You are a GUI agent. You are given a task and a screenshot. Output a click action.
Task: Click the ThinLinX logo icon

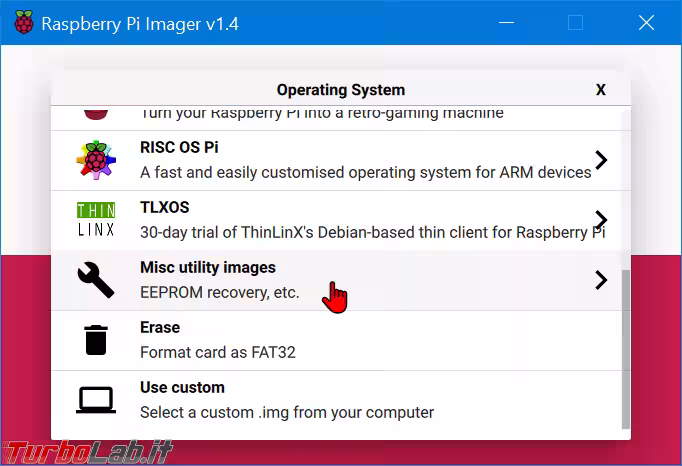click(x=96, y=220)
